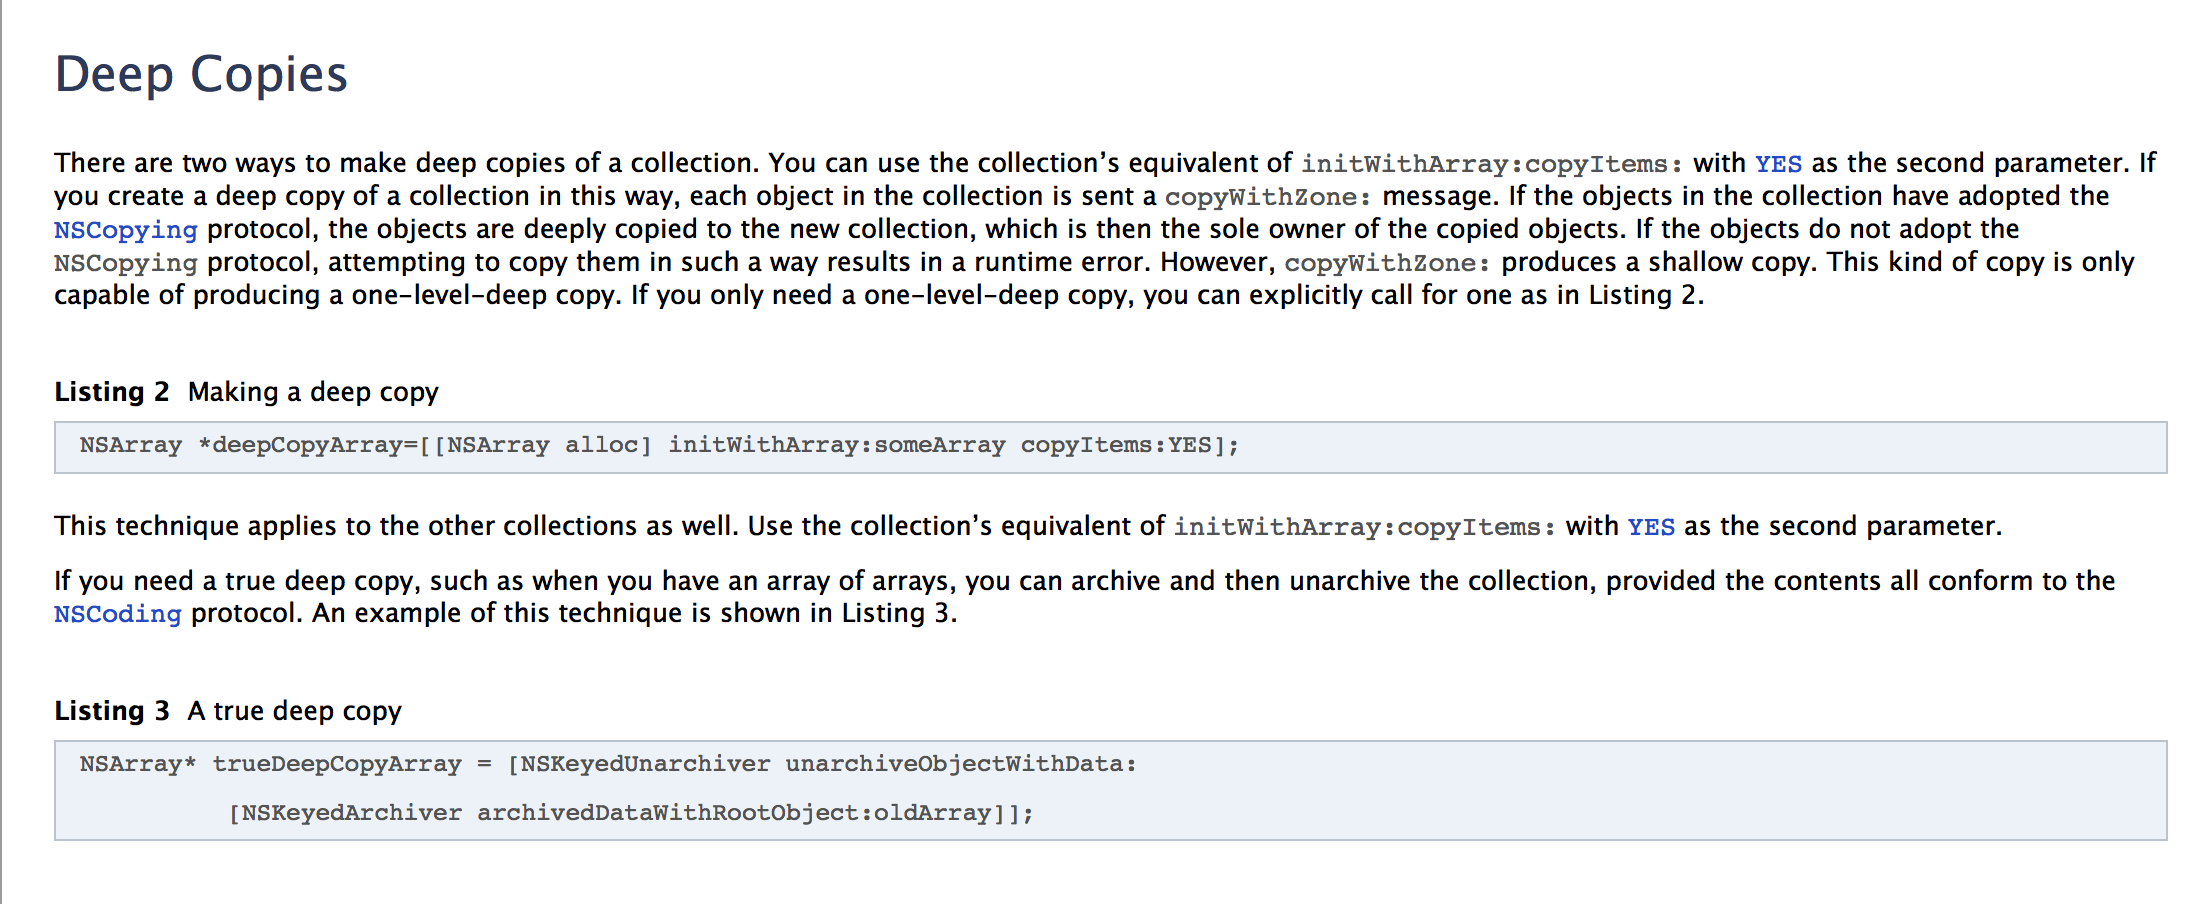
Task: Click the Deep Copies heading
Action: 201,75
